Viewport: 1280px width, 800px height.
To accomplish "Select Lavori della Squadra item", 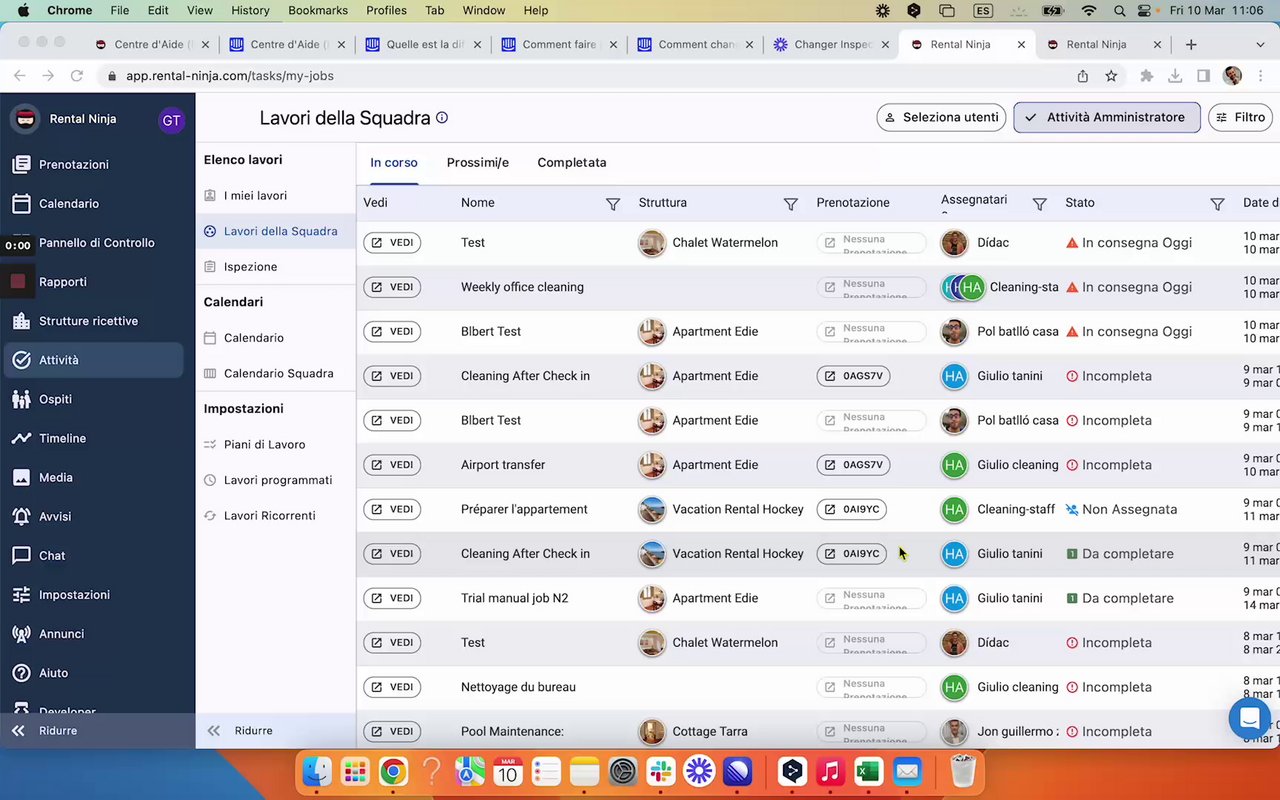I will 275,231.
